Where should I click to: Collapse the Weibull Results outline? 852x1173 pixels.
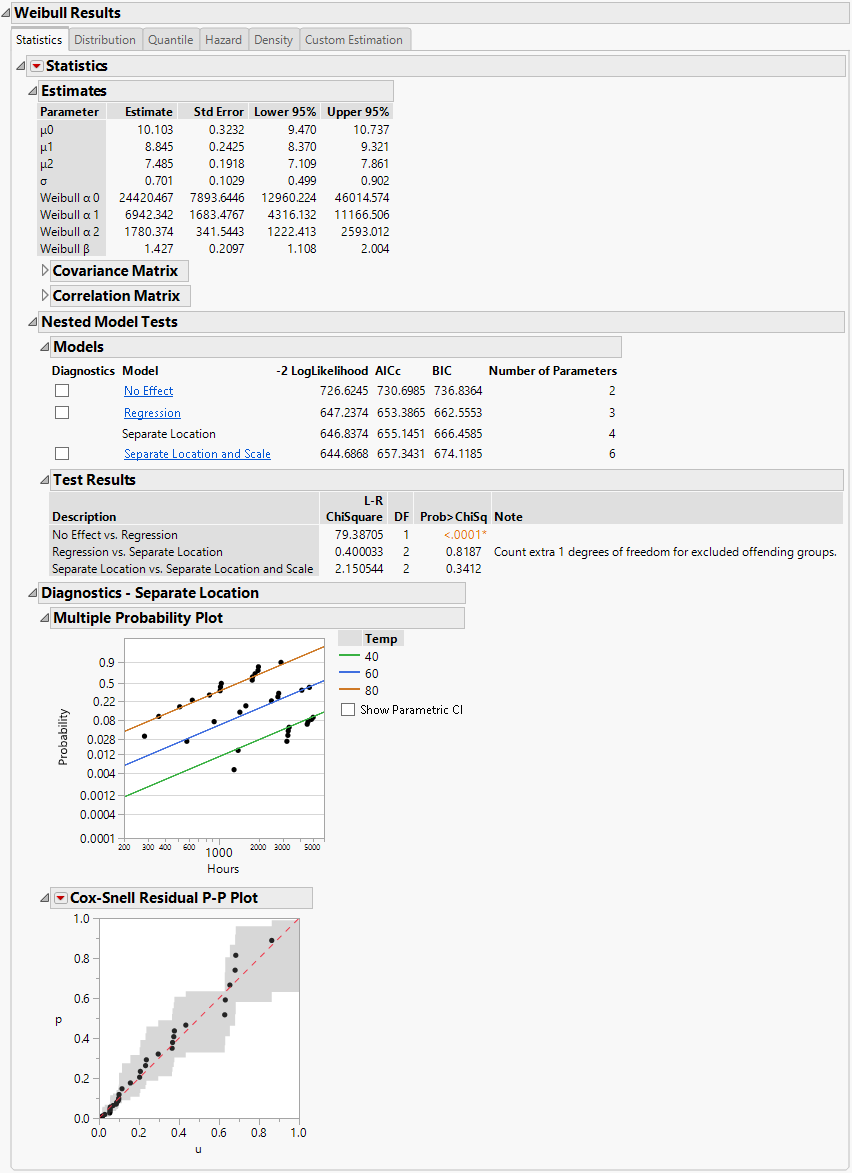coord(7,13)
